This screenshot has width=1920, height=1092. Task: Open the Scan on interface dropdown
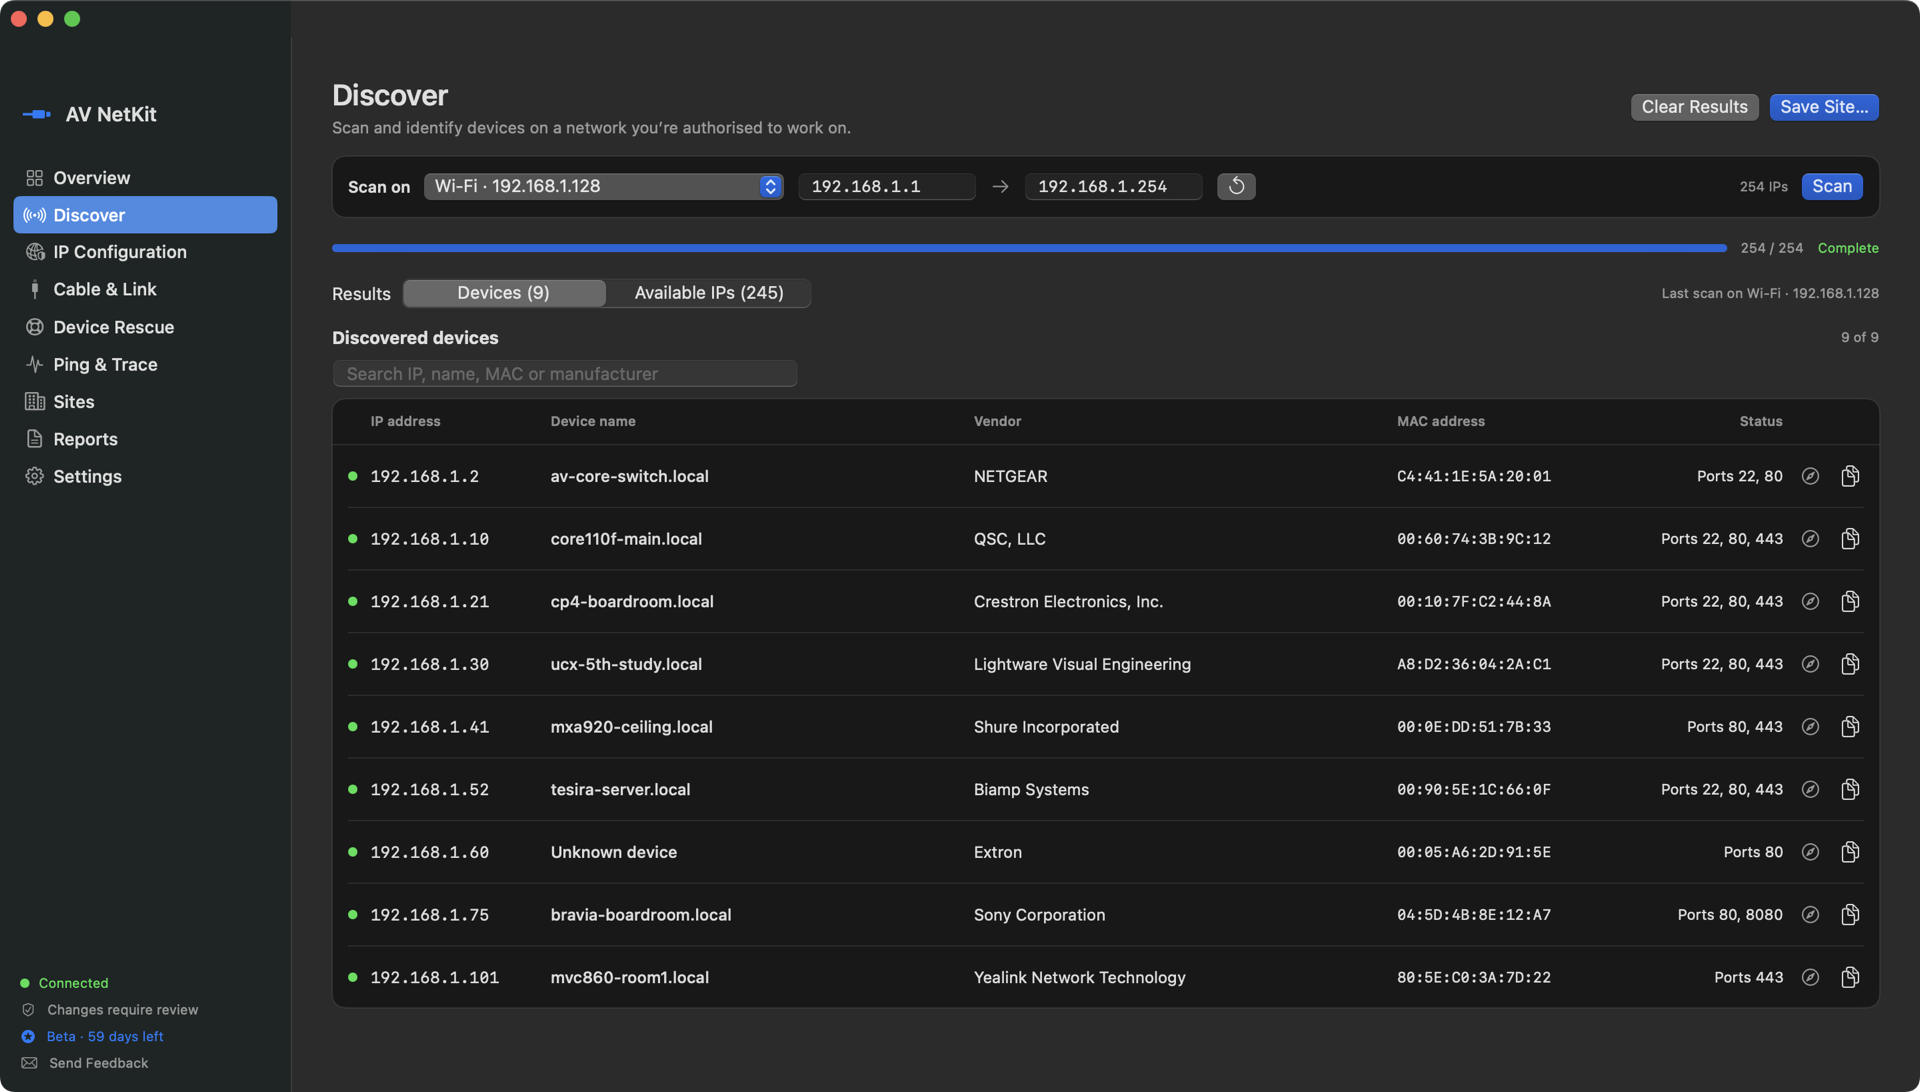603,186
